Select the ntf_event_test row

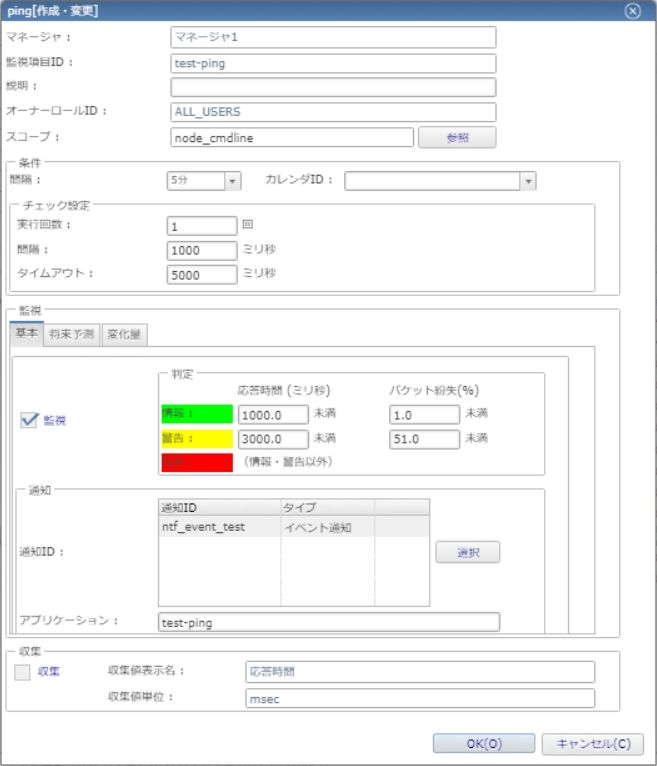pyautogui.click(x=294, y=527)
